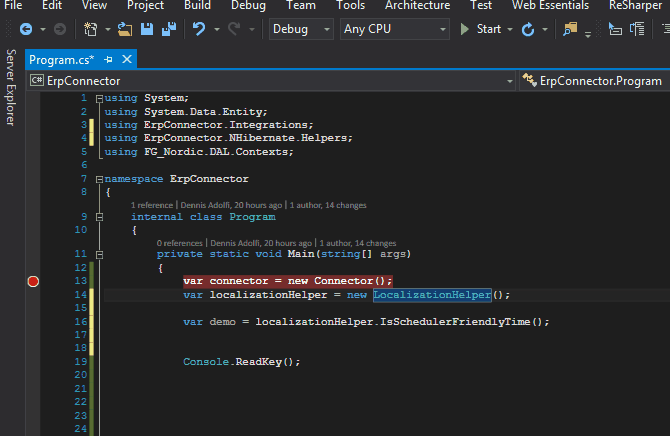Open the View menu

point(94,5)
